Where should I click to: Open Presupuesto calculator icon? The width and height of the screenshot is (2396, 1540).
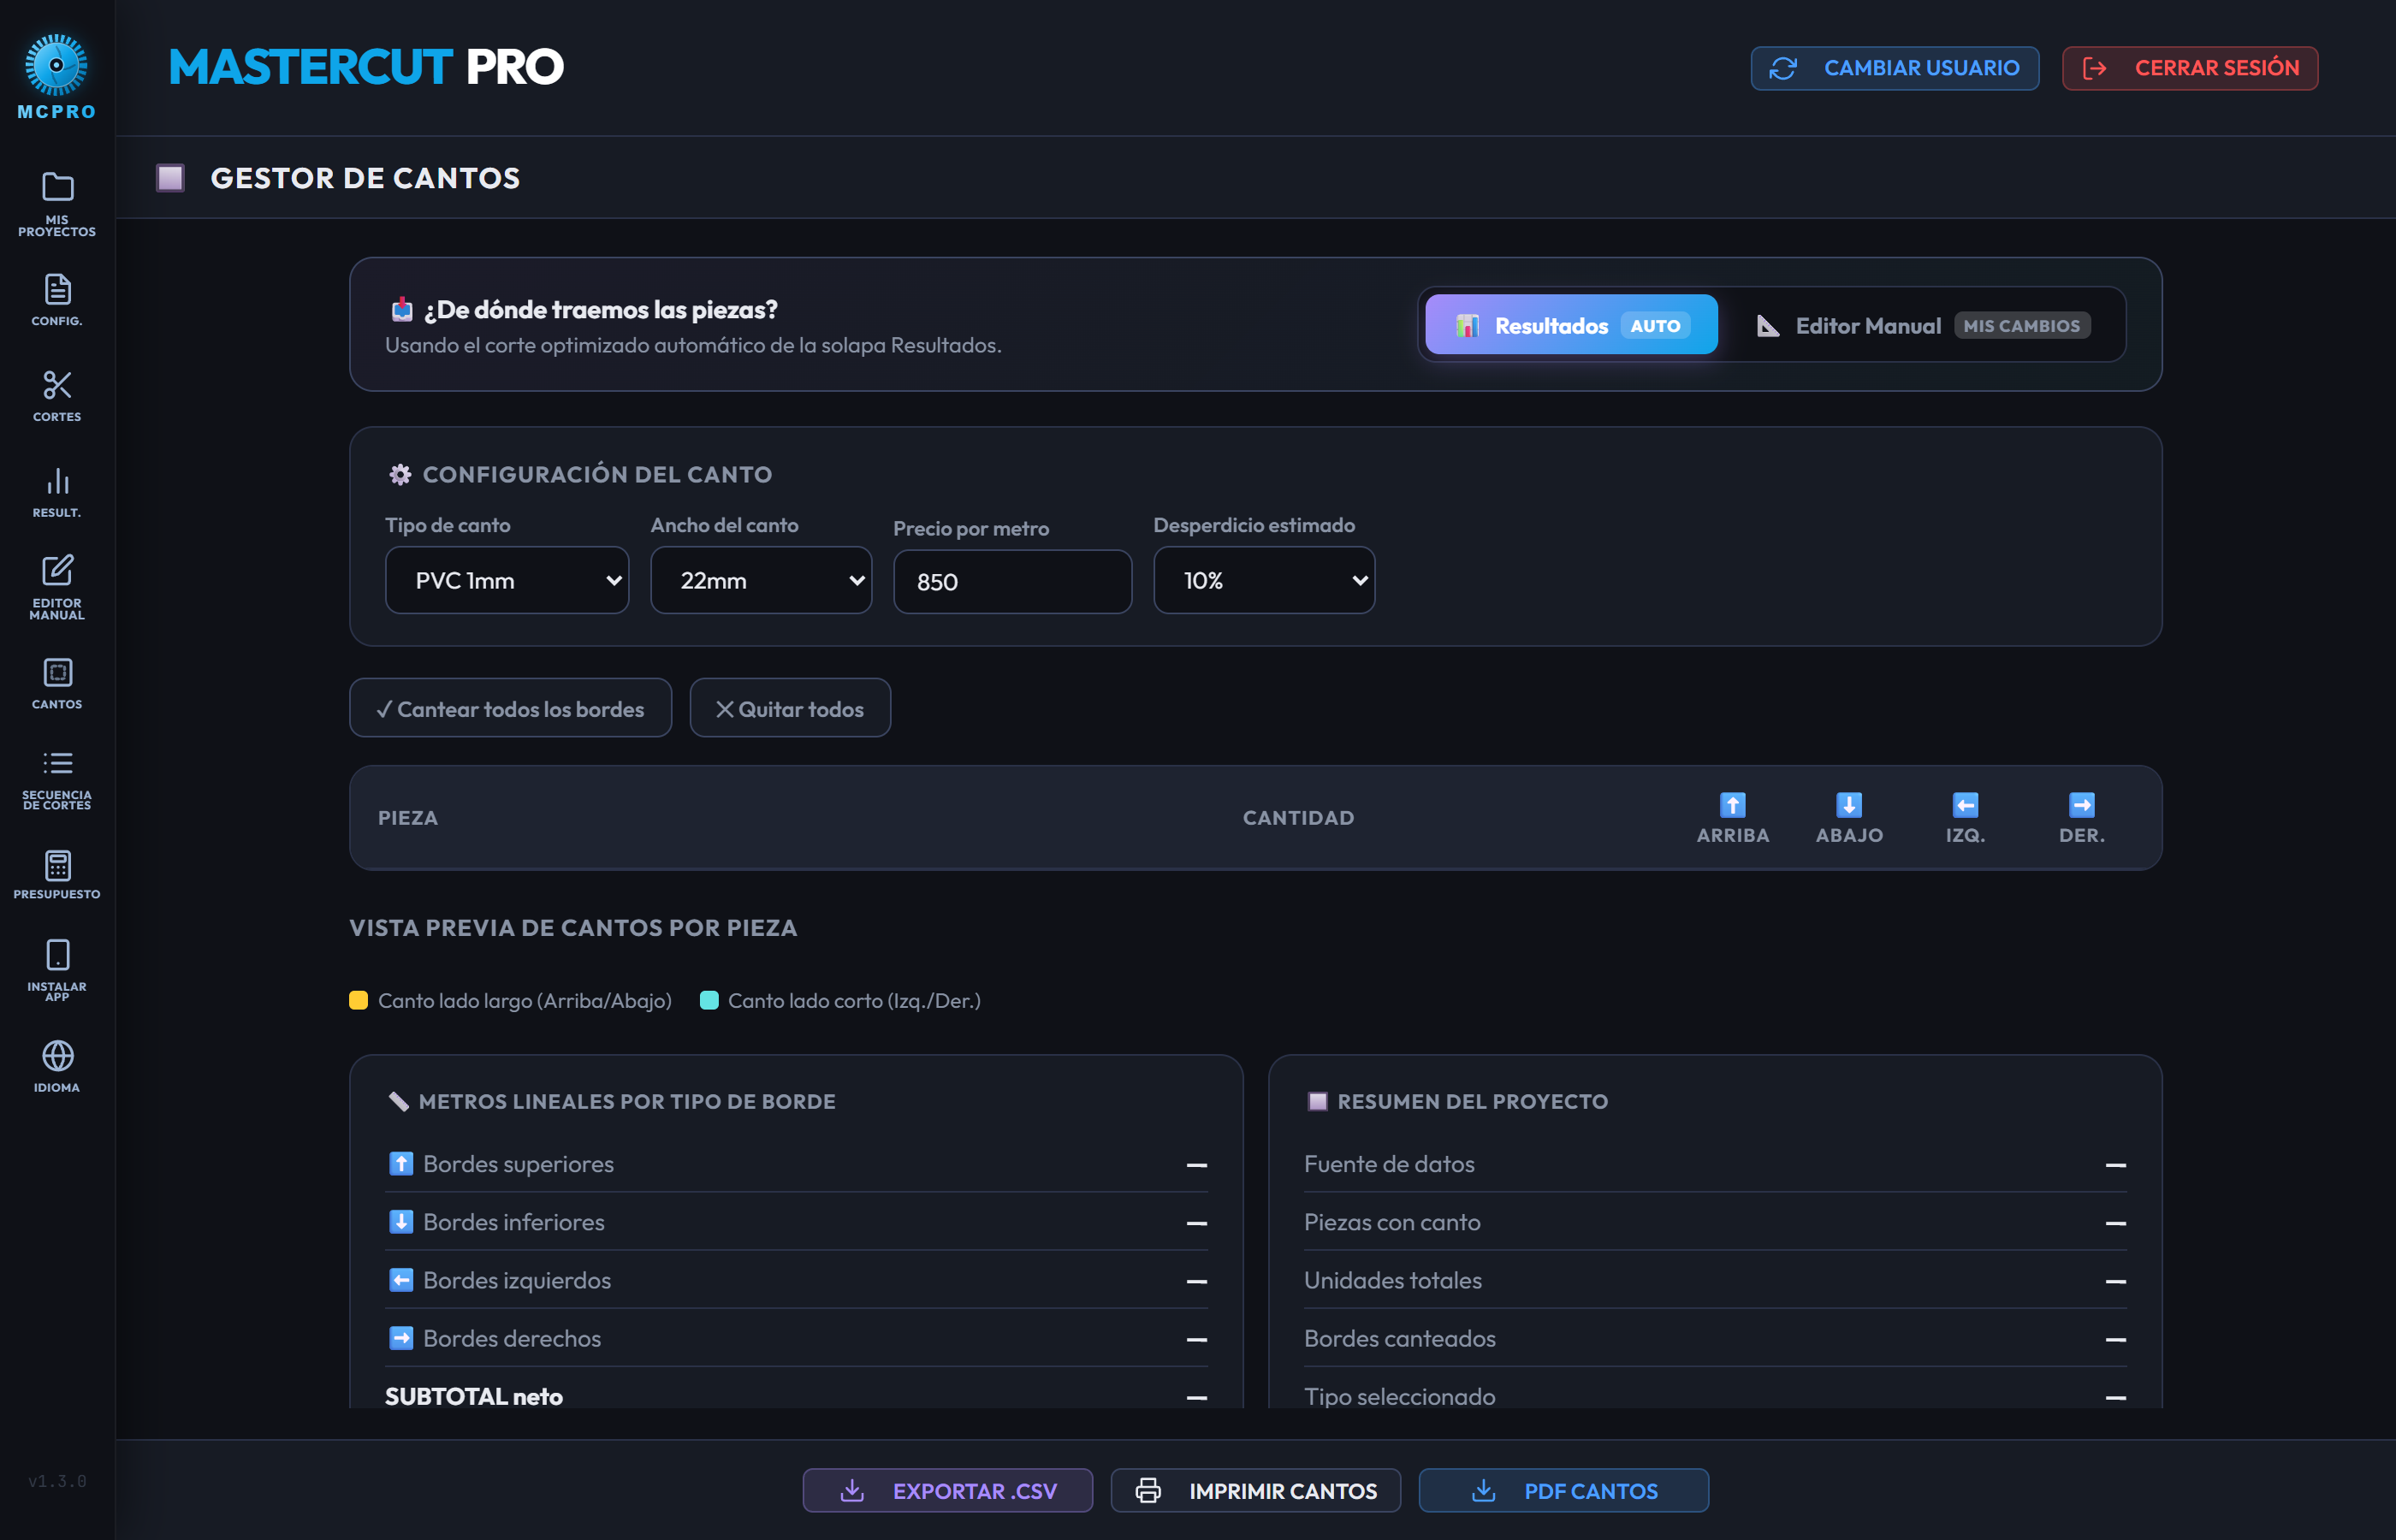57,865
